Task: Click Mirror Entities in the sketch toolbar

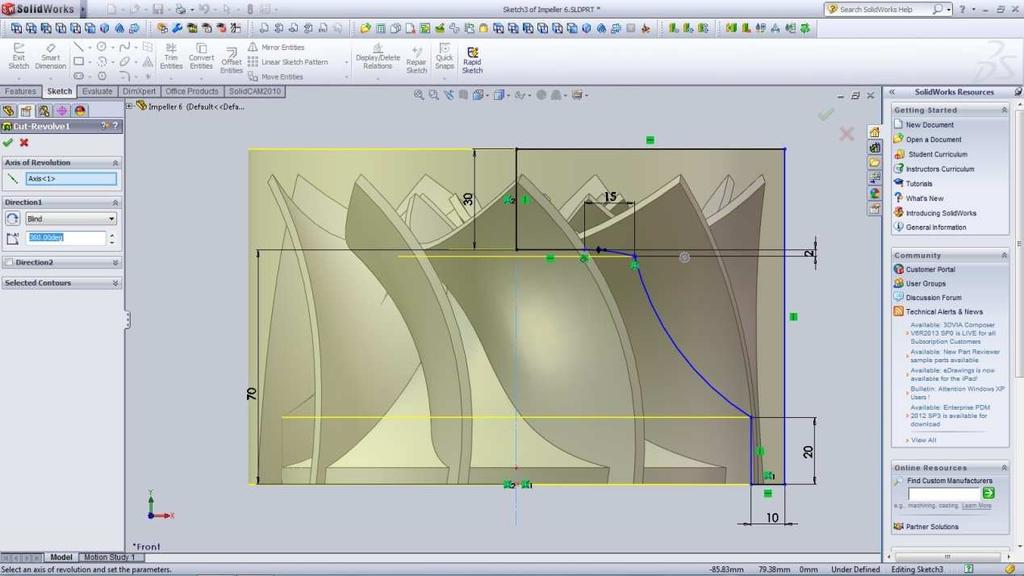Action: click(x=276, y=47)
